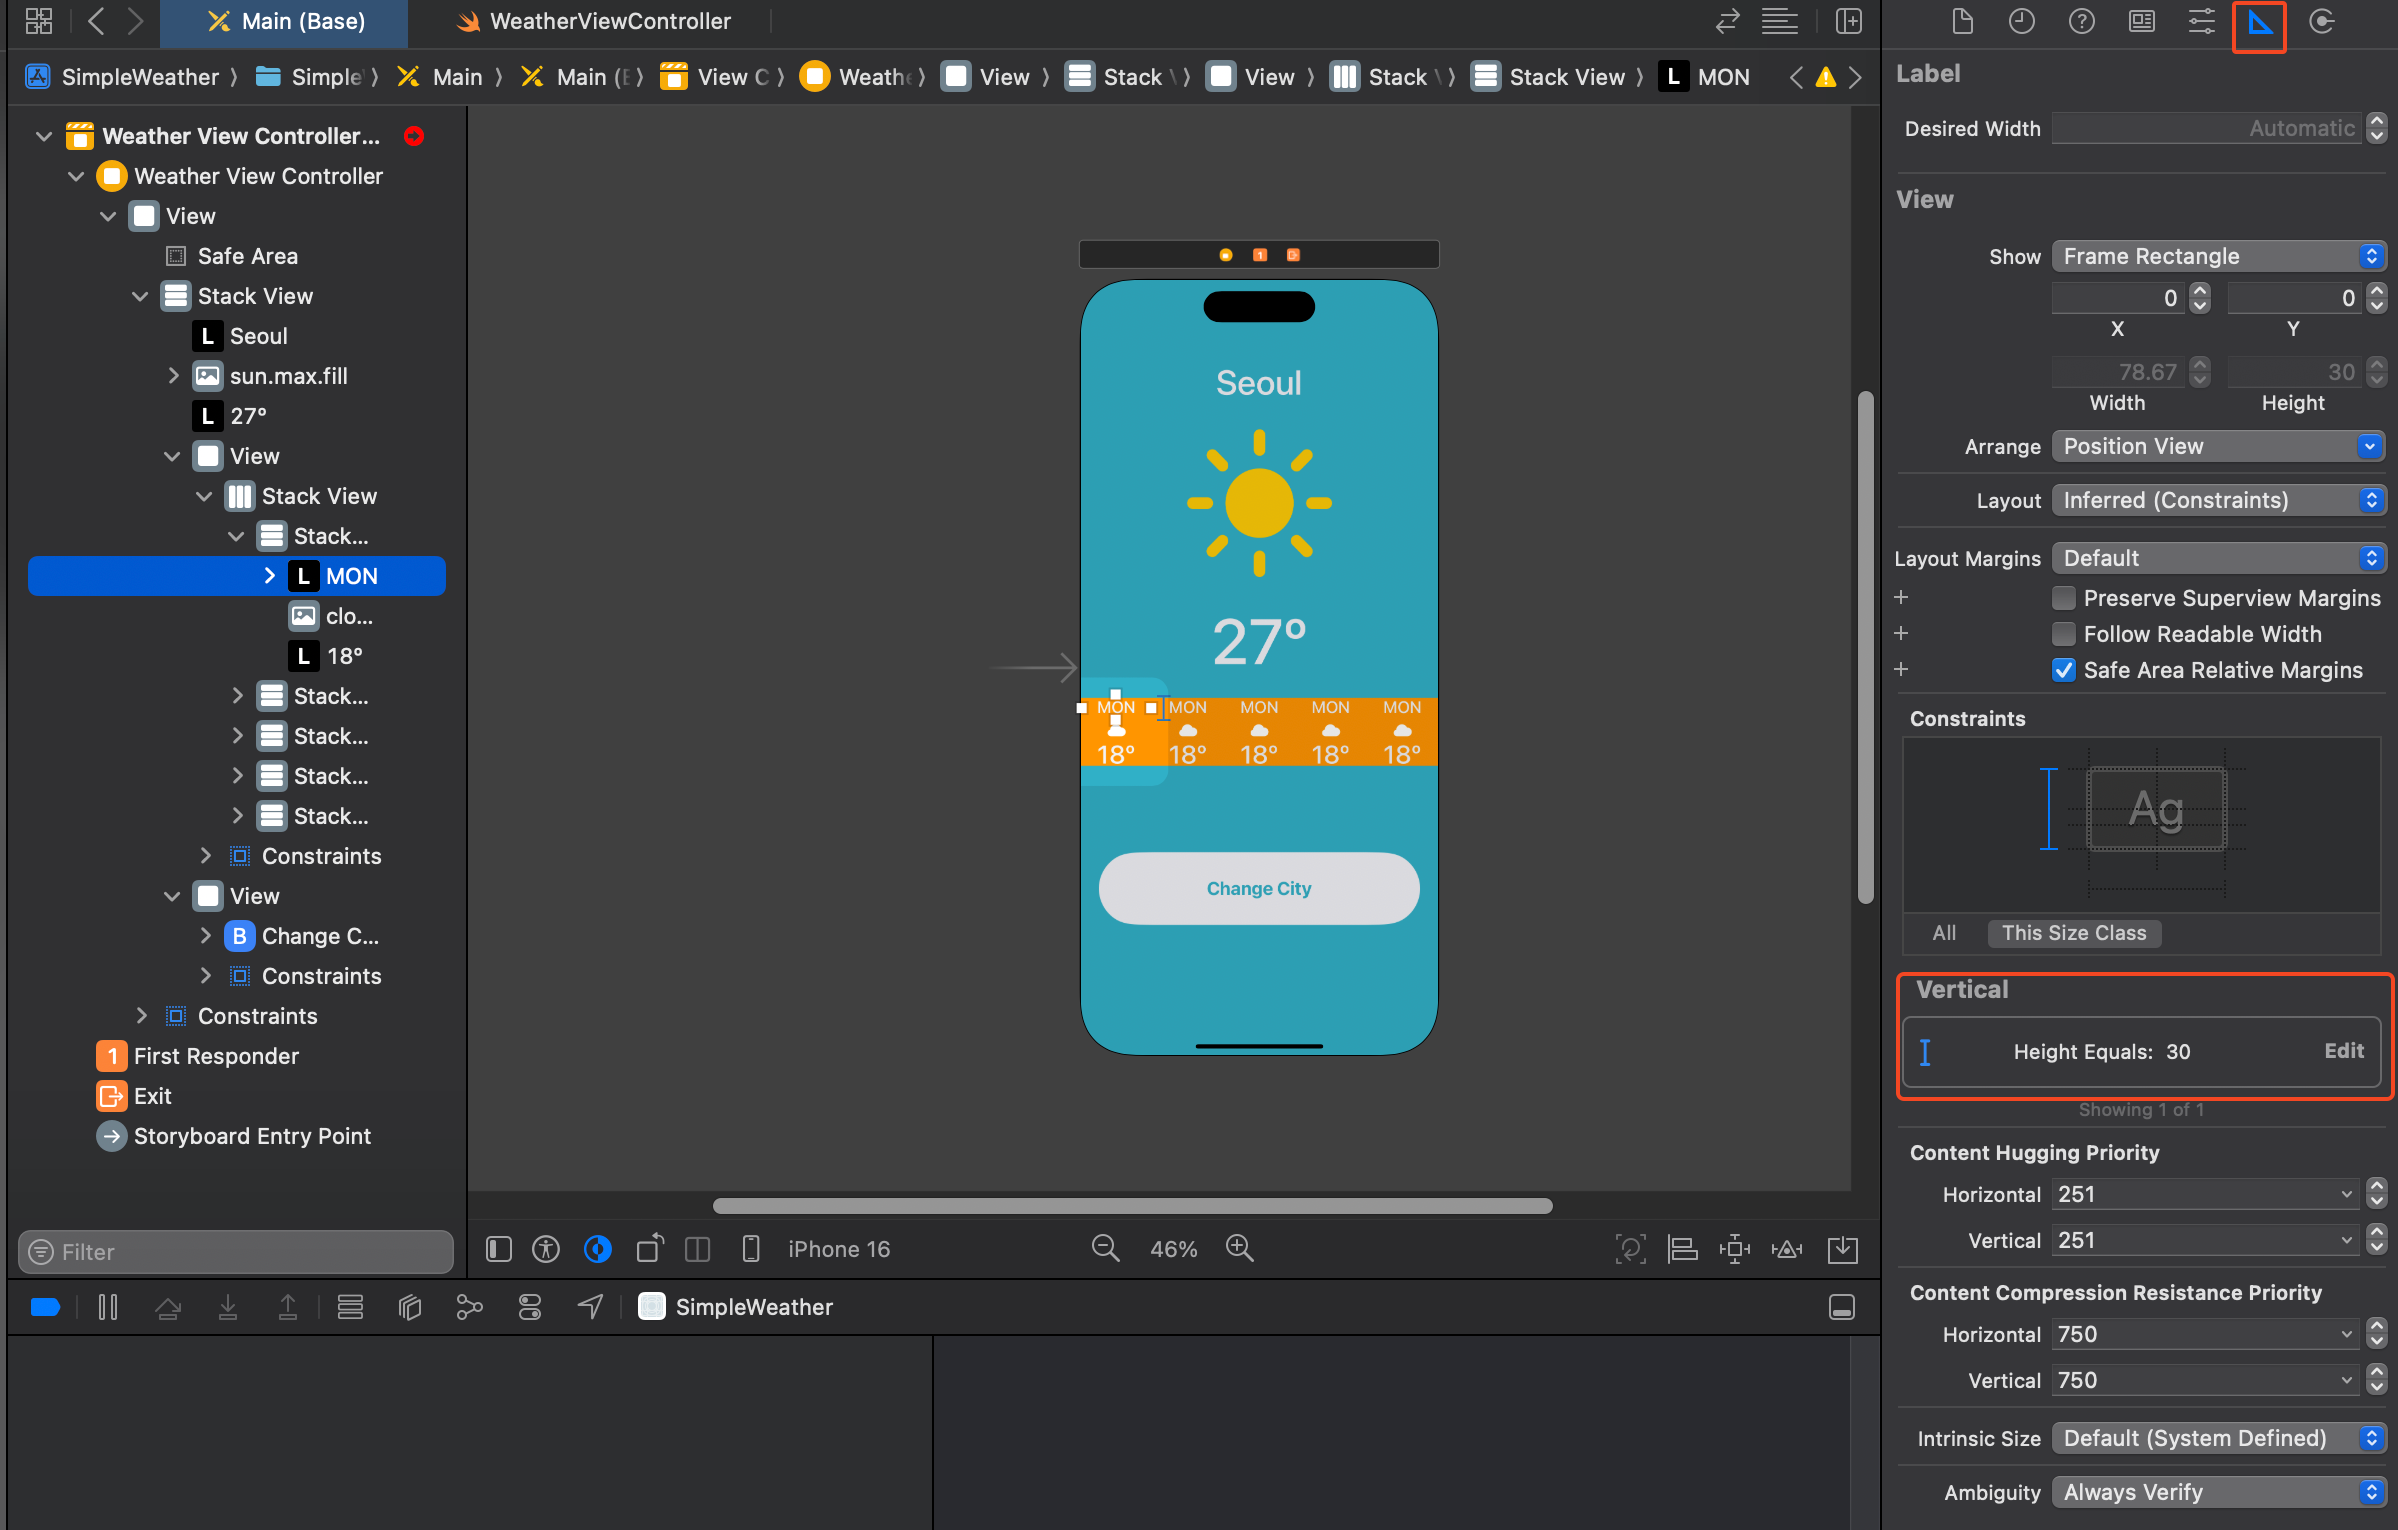Toggle the document outline sidebar button
The image size is (2398, 1530).
tap(498, 1249)
